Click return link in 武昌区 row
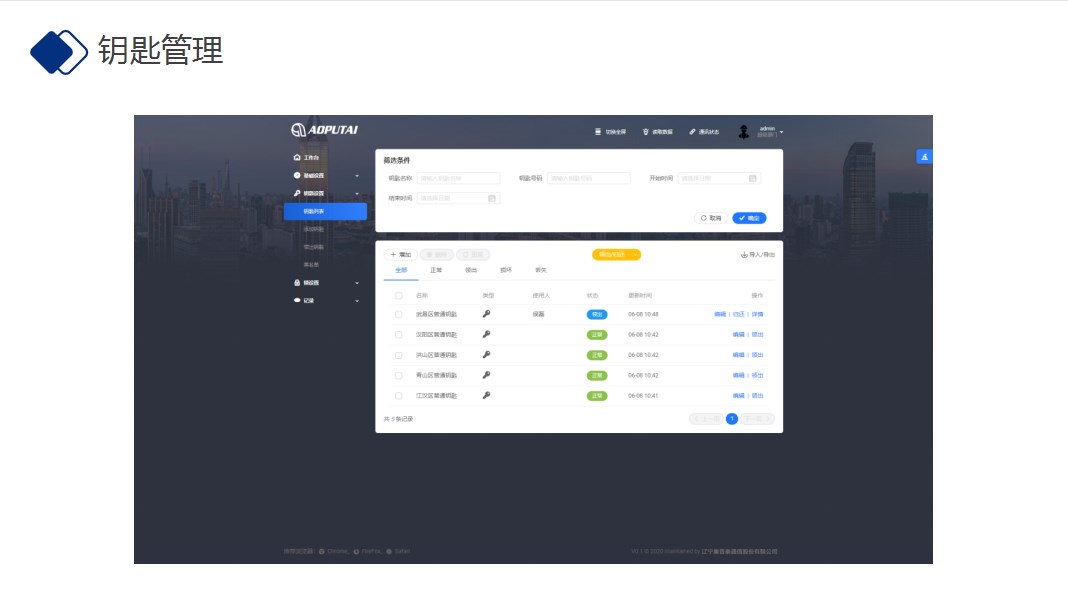Screen dimensions: 1068x602 click(x=739, y=315)
